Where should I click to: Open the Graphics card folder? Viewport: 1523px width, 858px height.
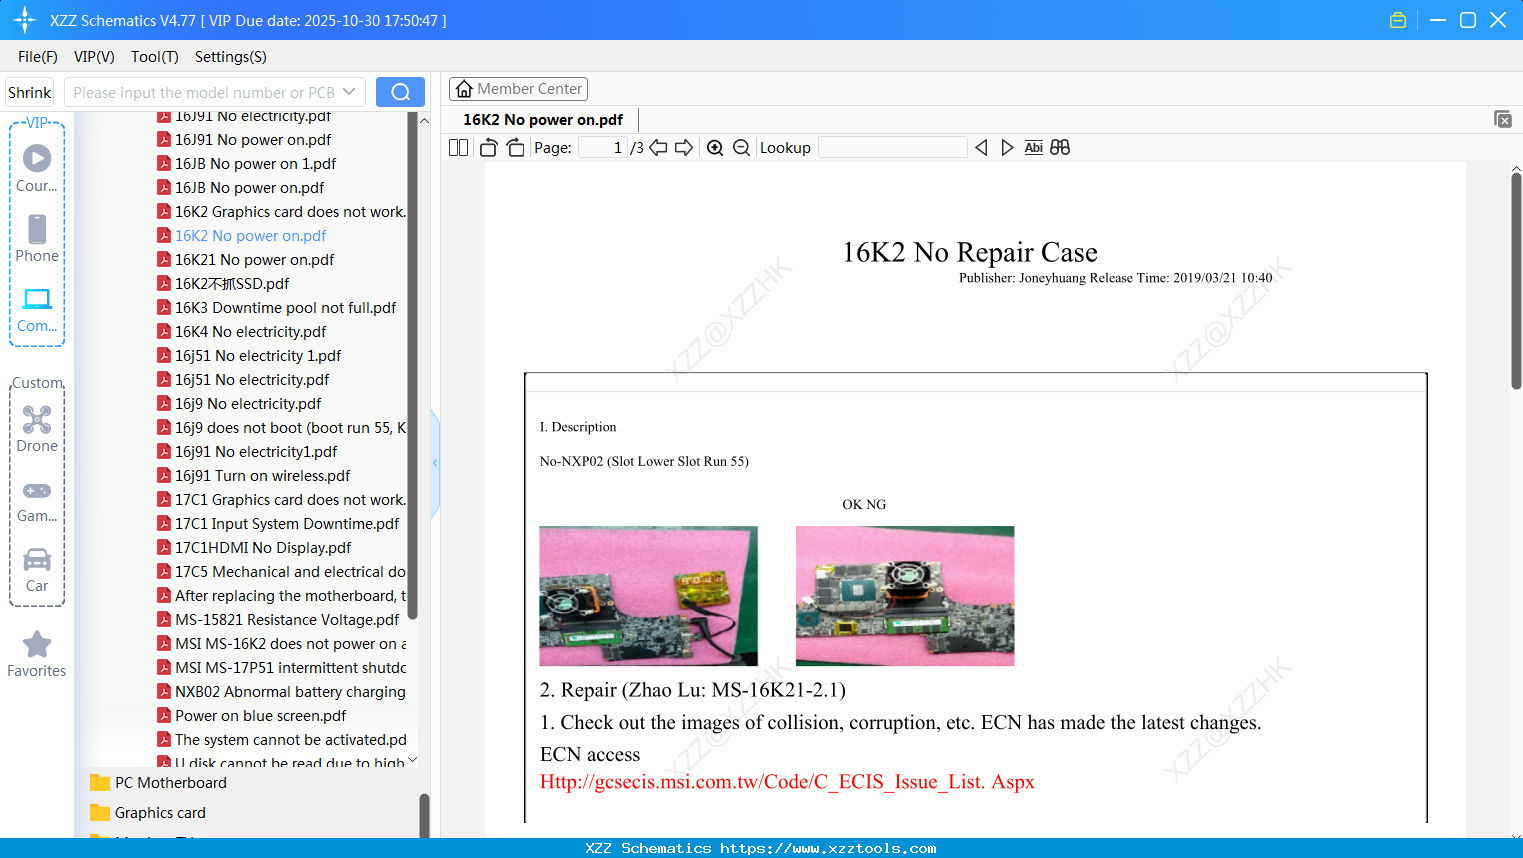[x=148, y=813]
